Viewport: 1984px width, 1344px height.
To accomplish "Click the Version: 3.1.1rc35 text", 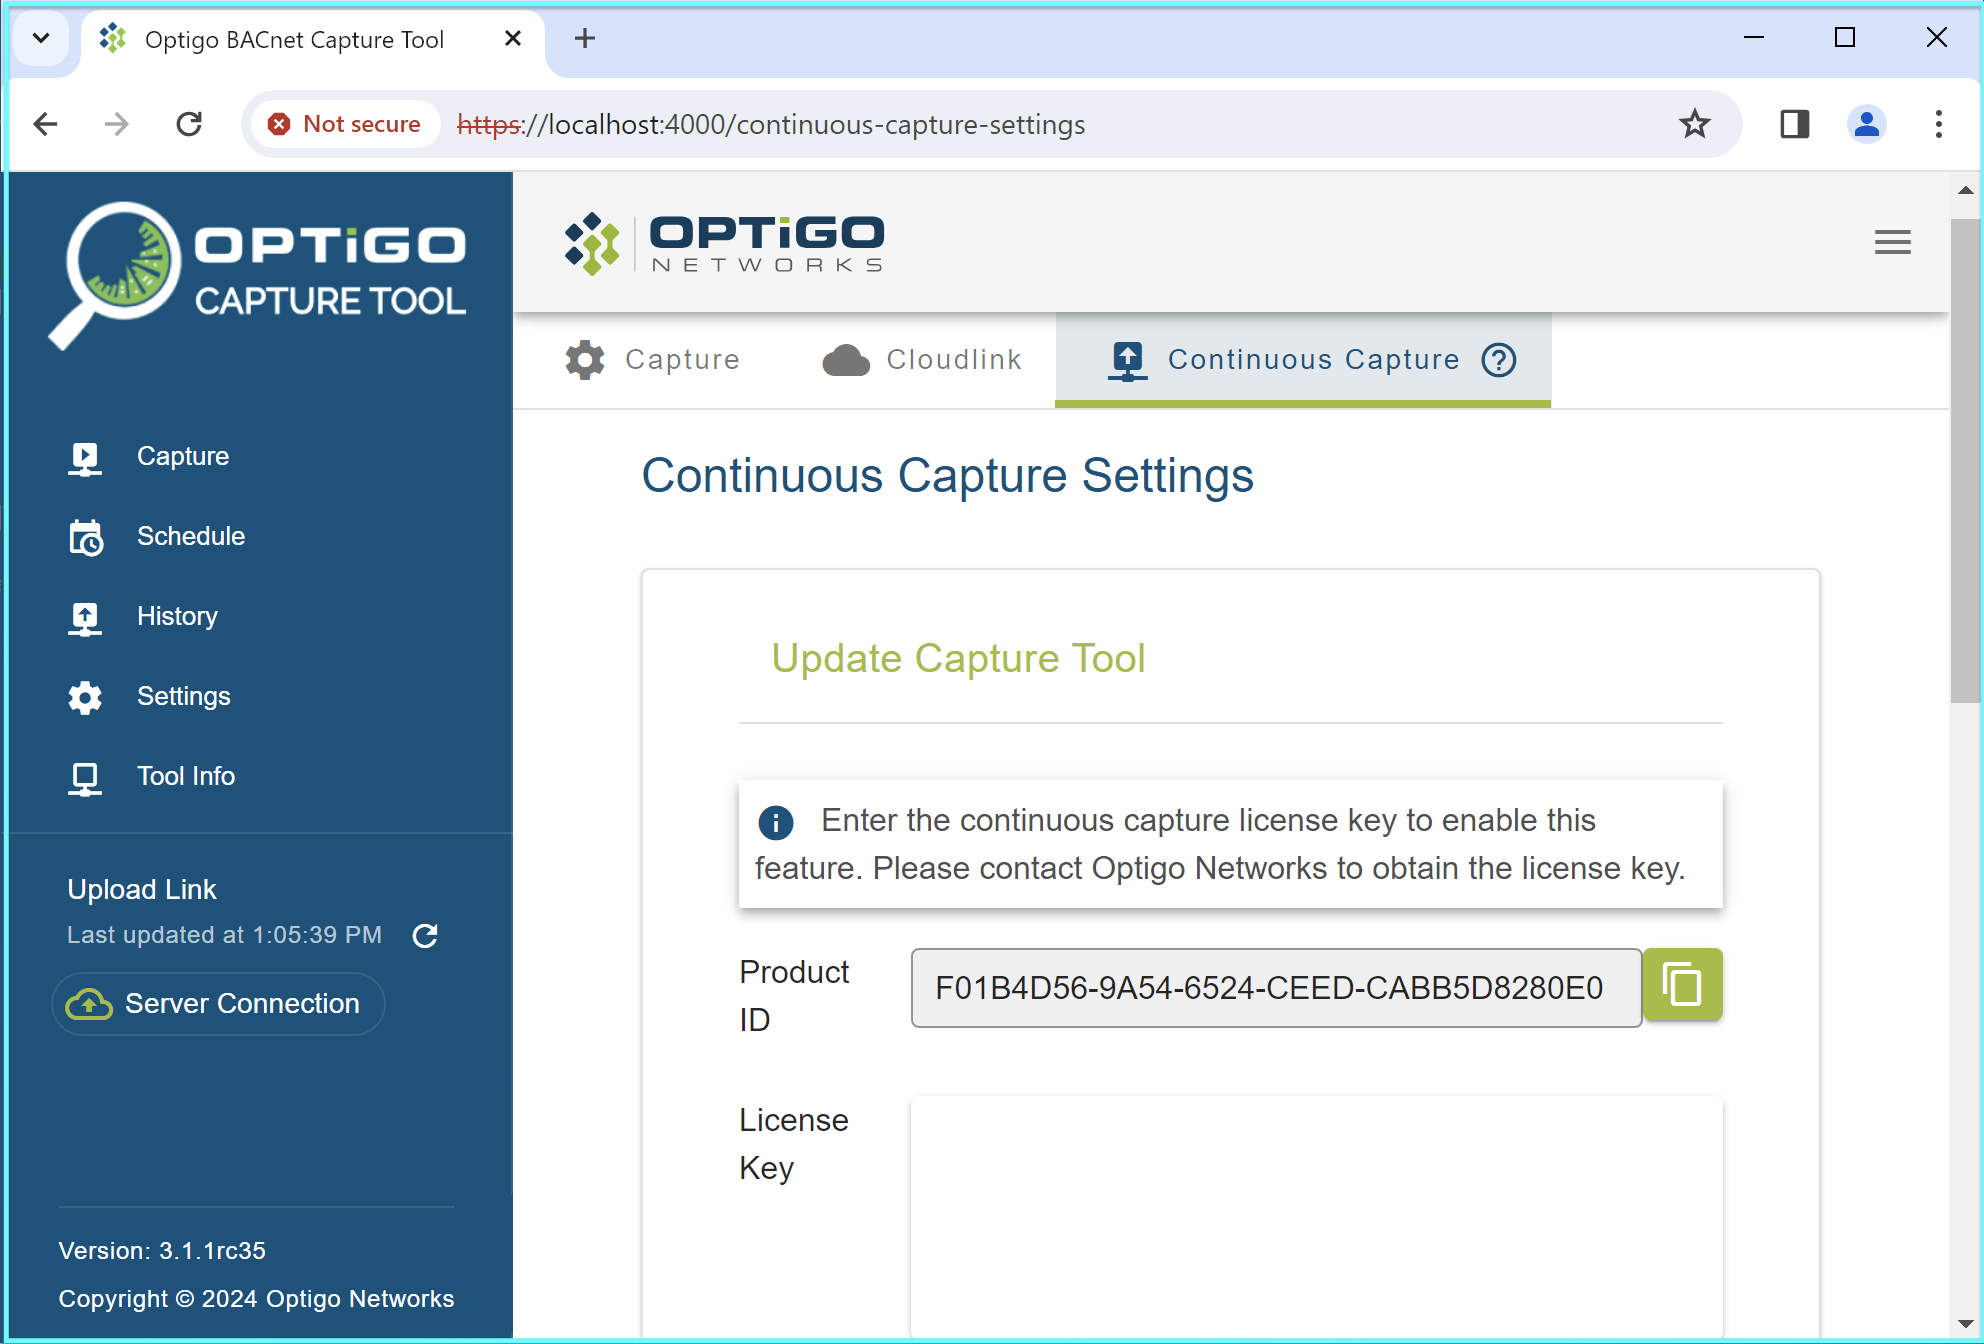I will (162, 1250).
